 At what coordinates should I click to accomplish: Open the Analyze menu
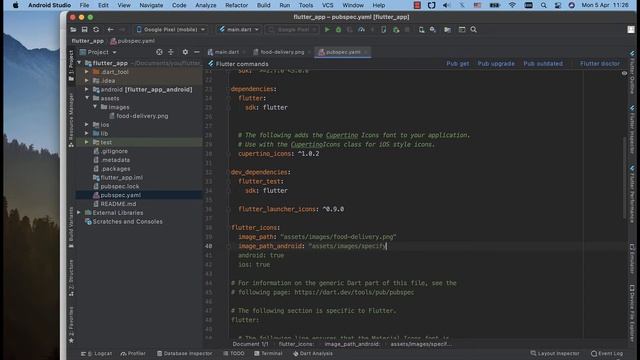pyautogui.click(x=206, y=5)
